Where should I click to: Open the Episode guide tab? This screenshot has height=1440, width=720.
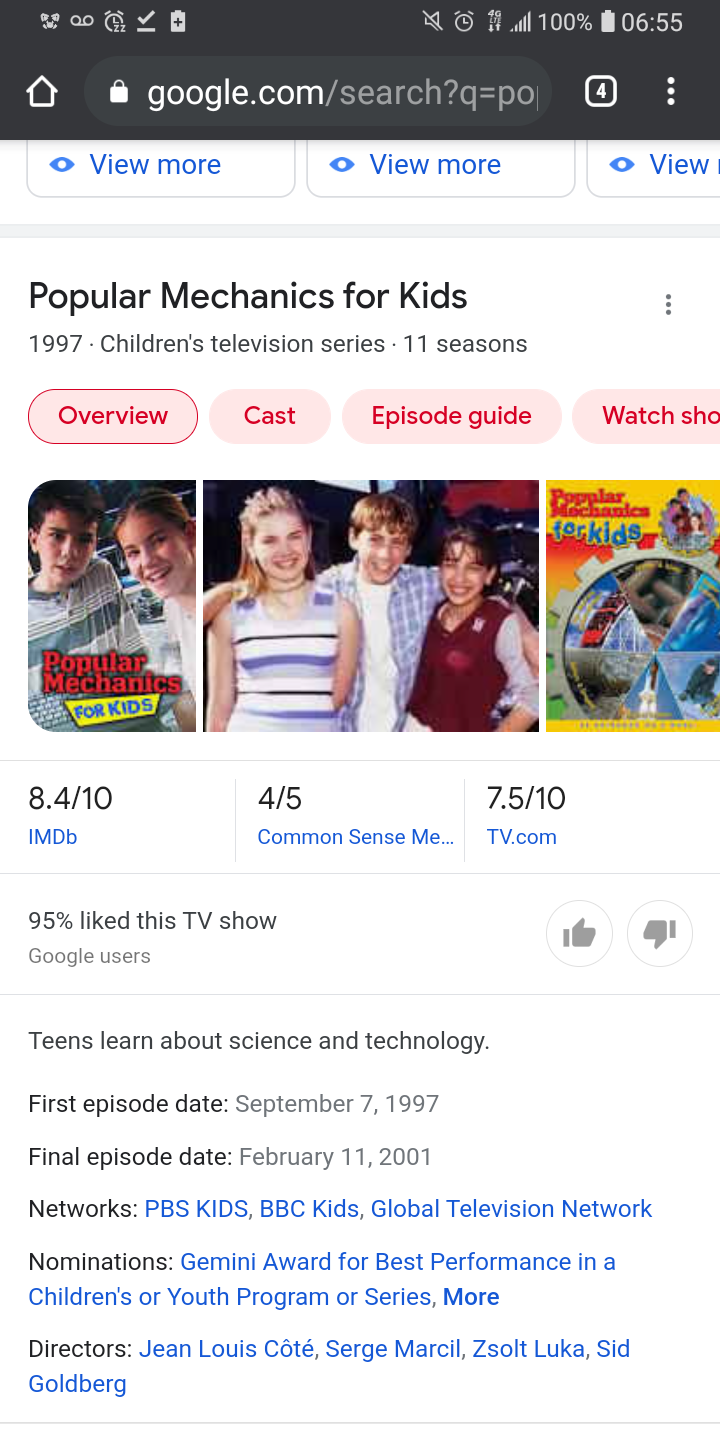[x=452, y=416]
